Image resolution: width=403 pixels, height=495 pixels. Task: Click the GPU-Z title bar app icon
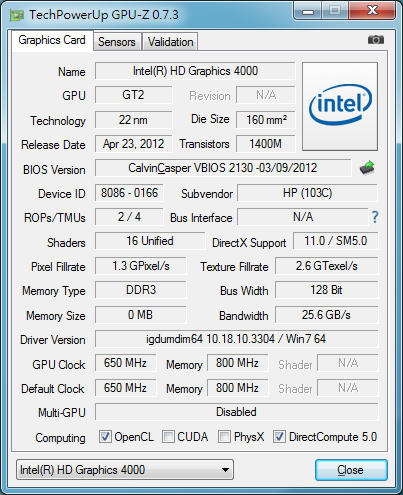tap(17, 15)
